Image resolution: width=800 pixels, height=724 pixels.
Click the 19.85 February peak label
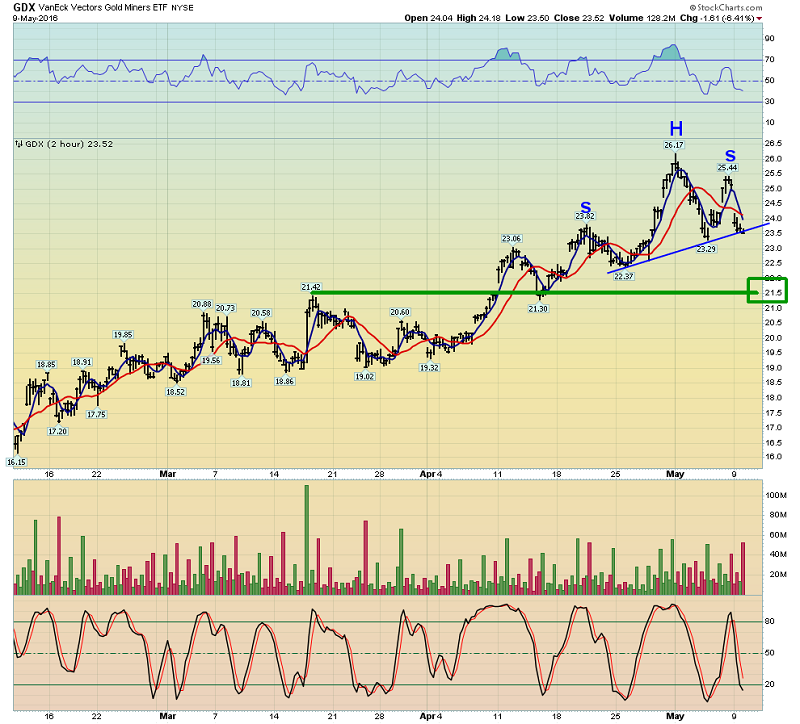coord(122,335)
